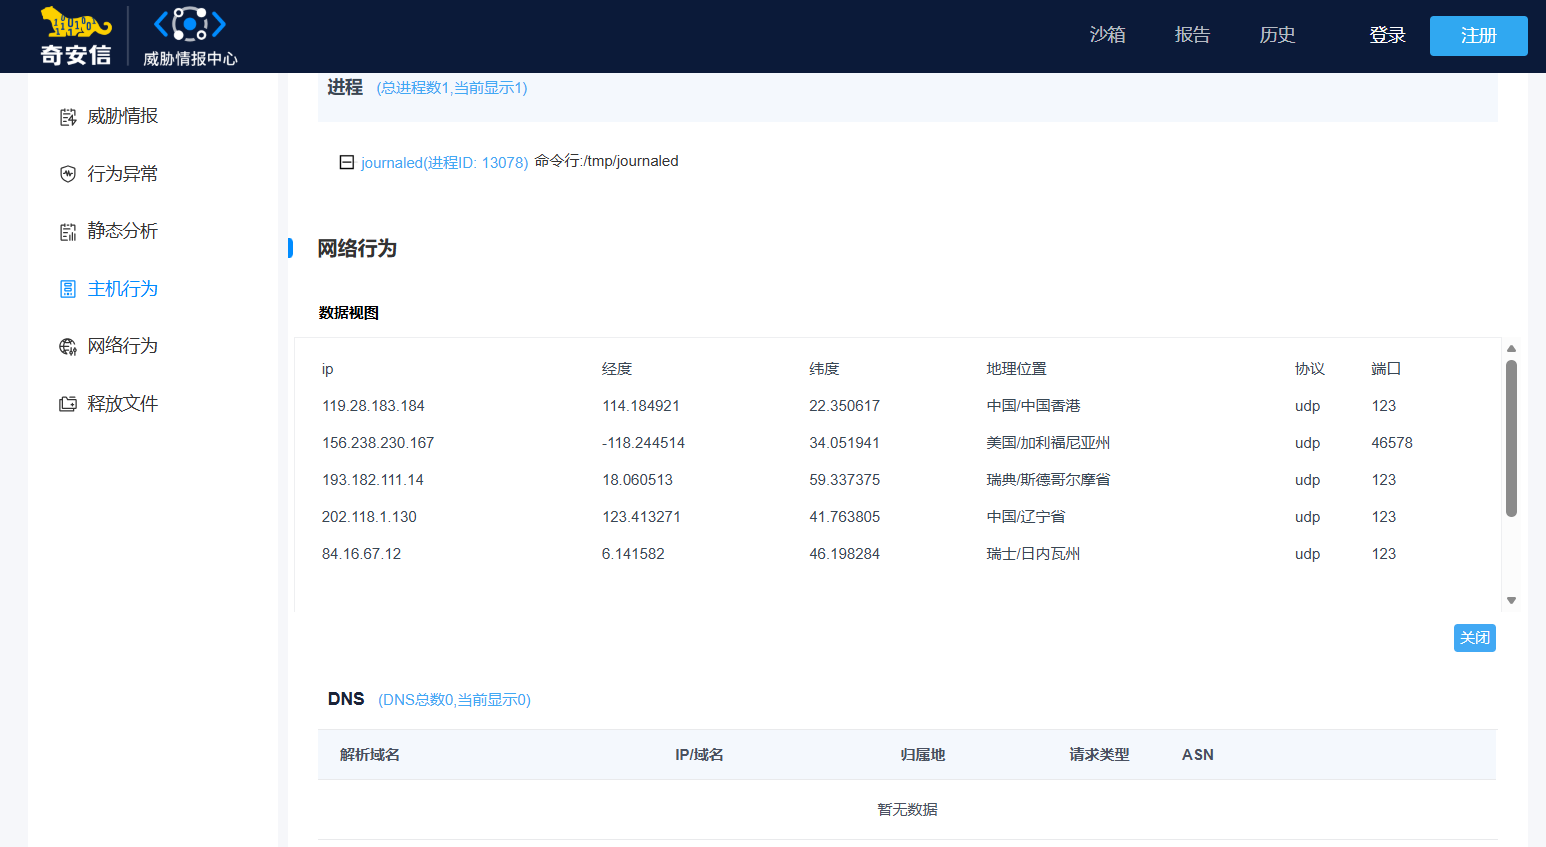The image size is (1546, 847).
Task: Click the 总进程数1,当前显示1 summary text
Action: pos(452,88)
